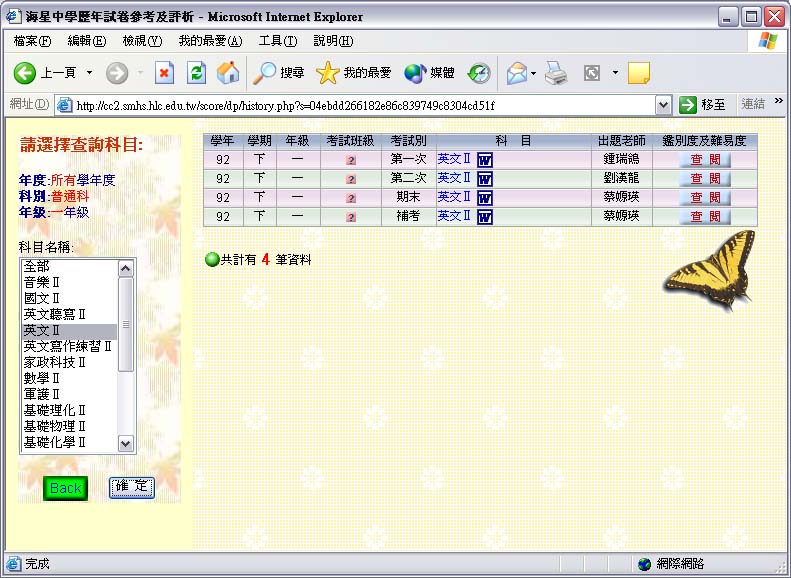The width and height of the screenshot is (791, 578).
Task: Click 查閱 button for 第二次 exam
Action: (705, 179)
